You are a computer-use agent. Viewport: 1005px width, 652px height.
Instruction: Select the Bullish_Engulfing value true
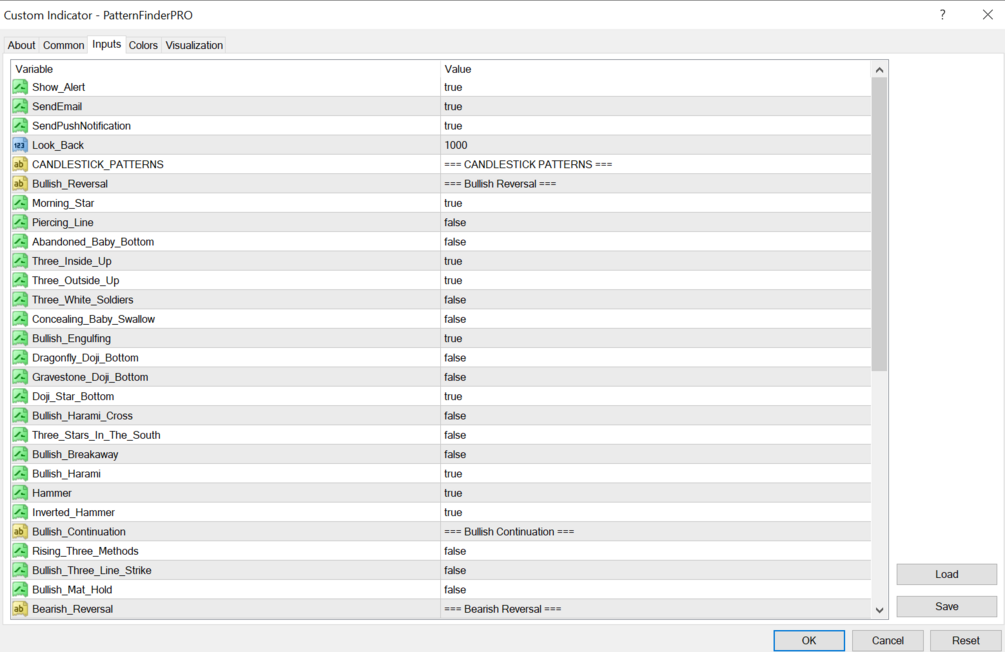(453, 338)
